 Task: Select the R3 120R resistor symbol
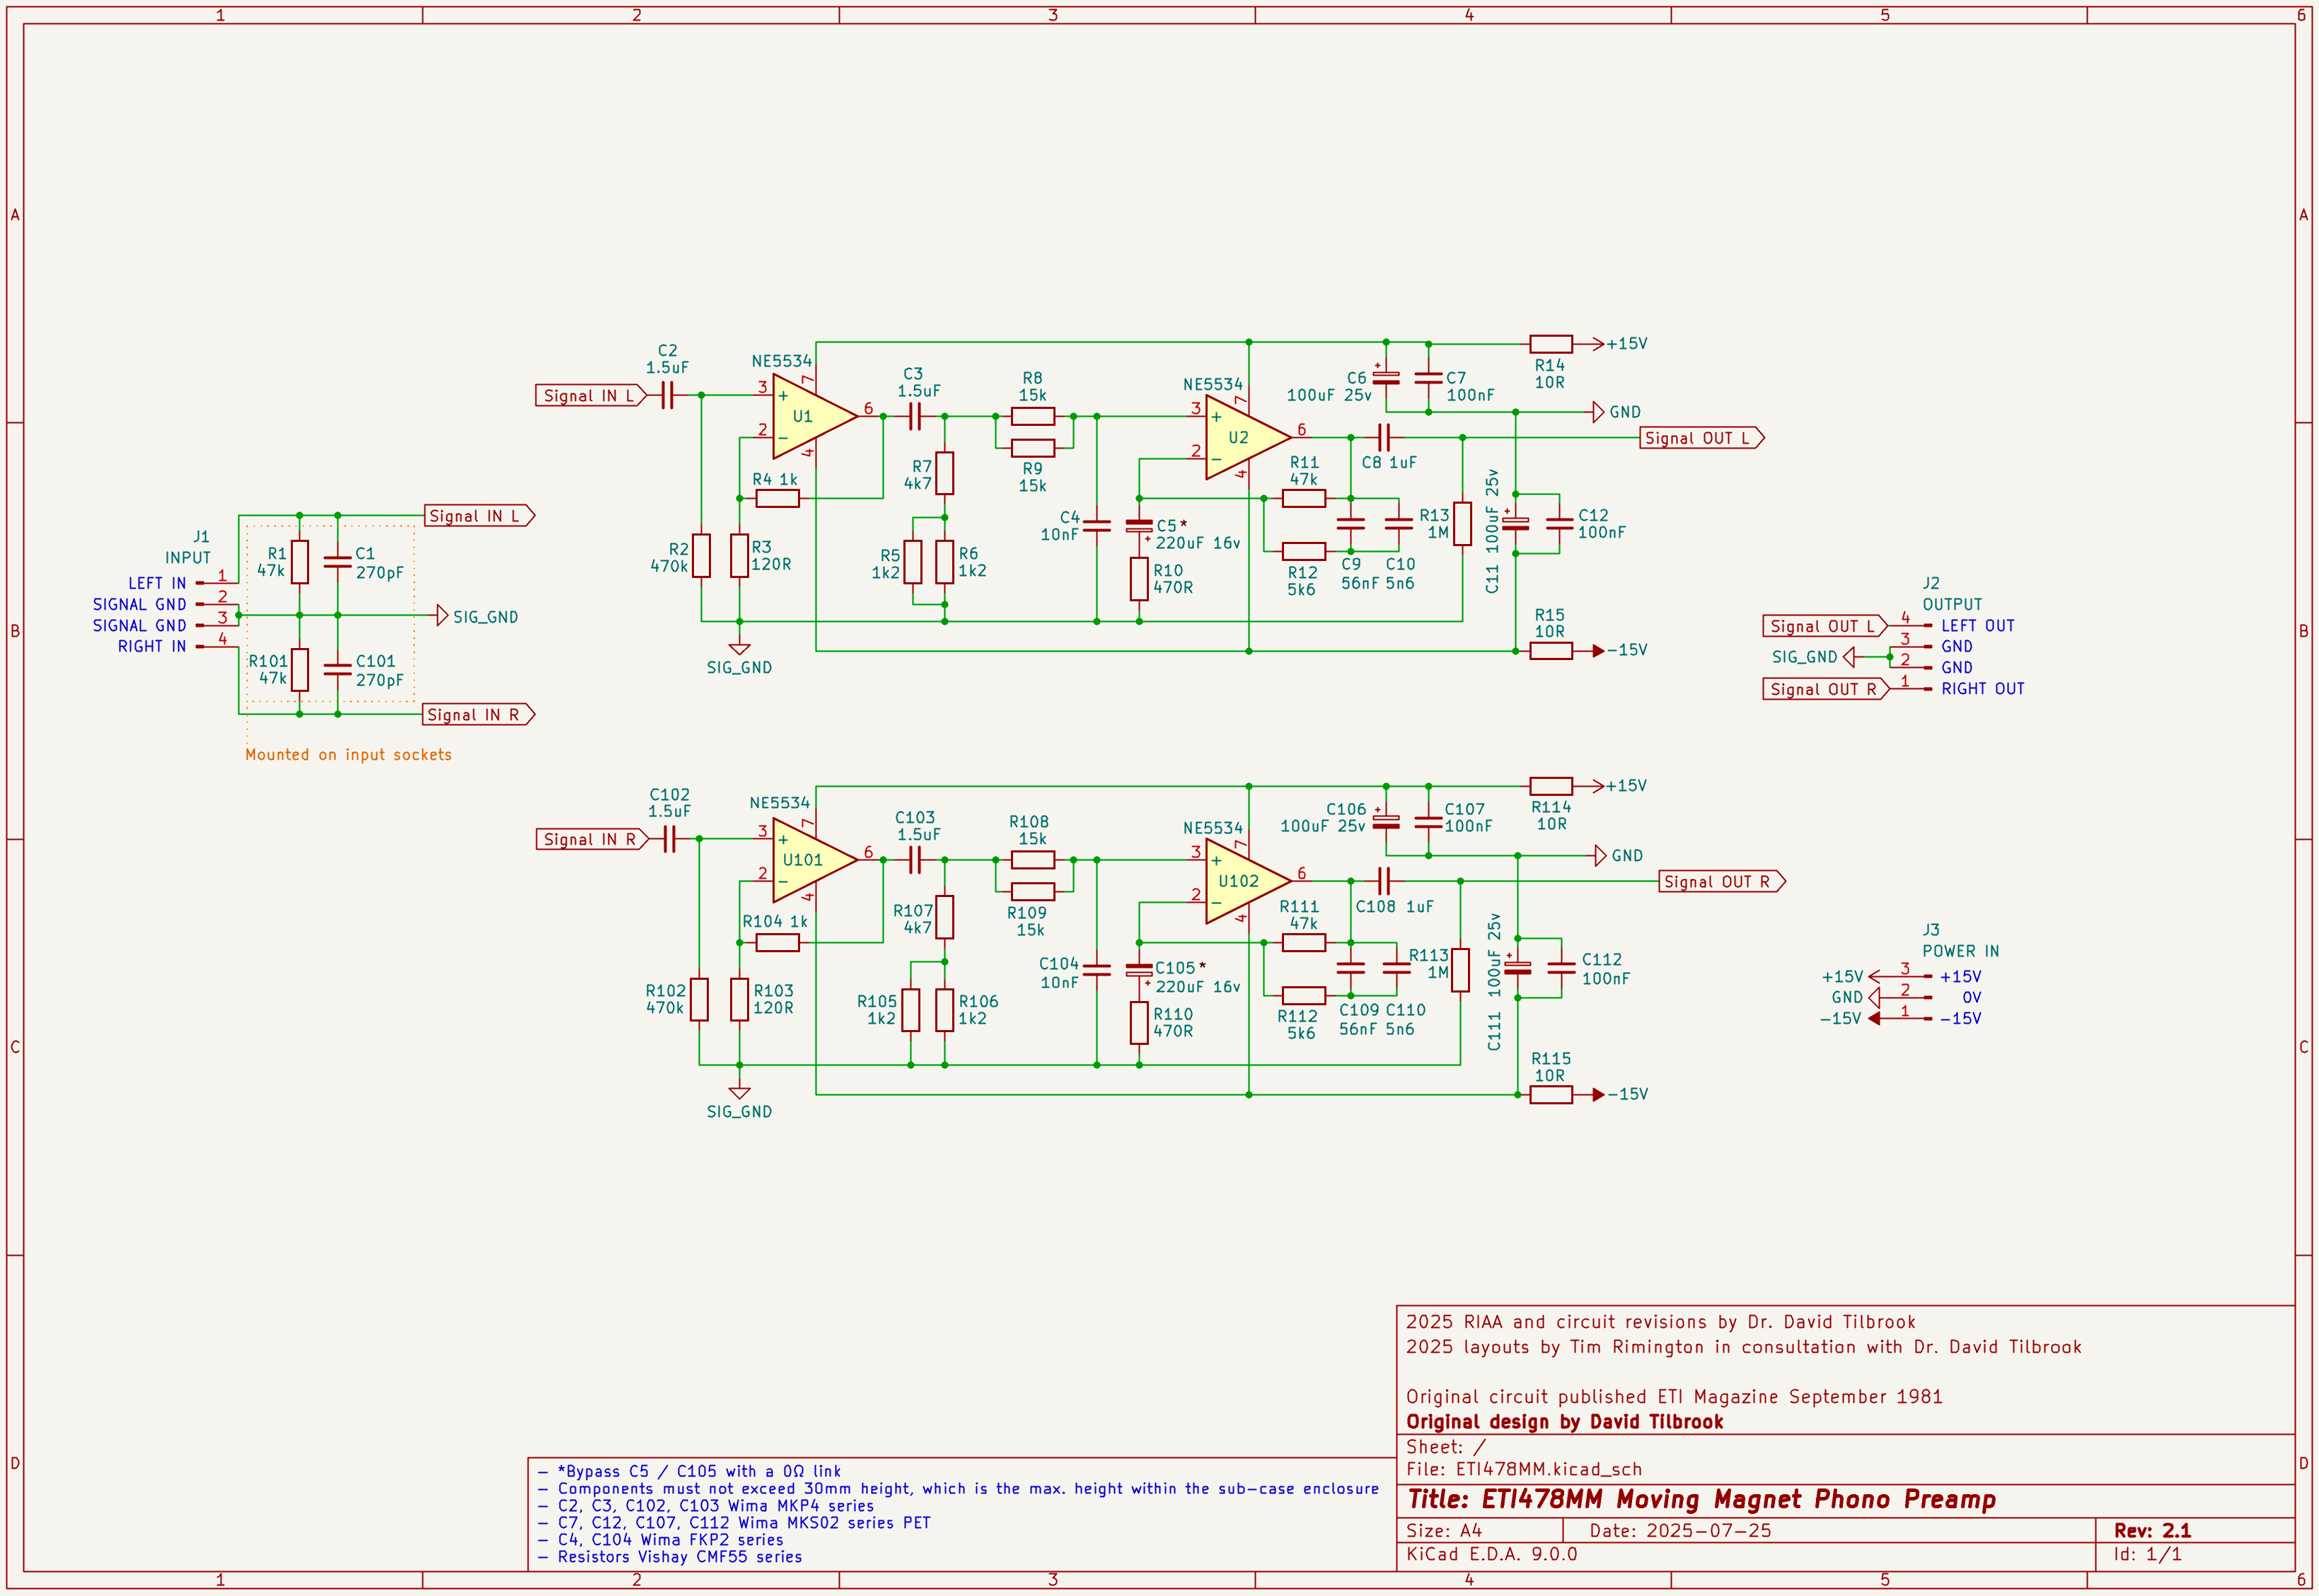click(739, 556)
